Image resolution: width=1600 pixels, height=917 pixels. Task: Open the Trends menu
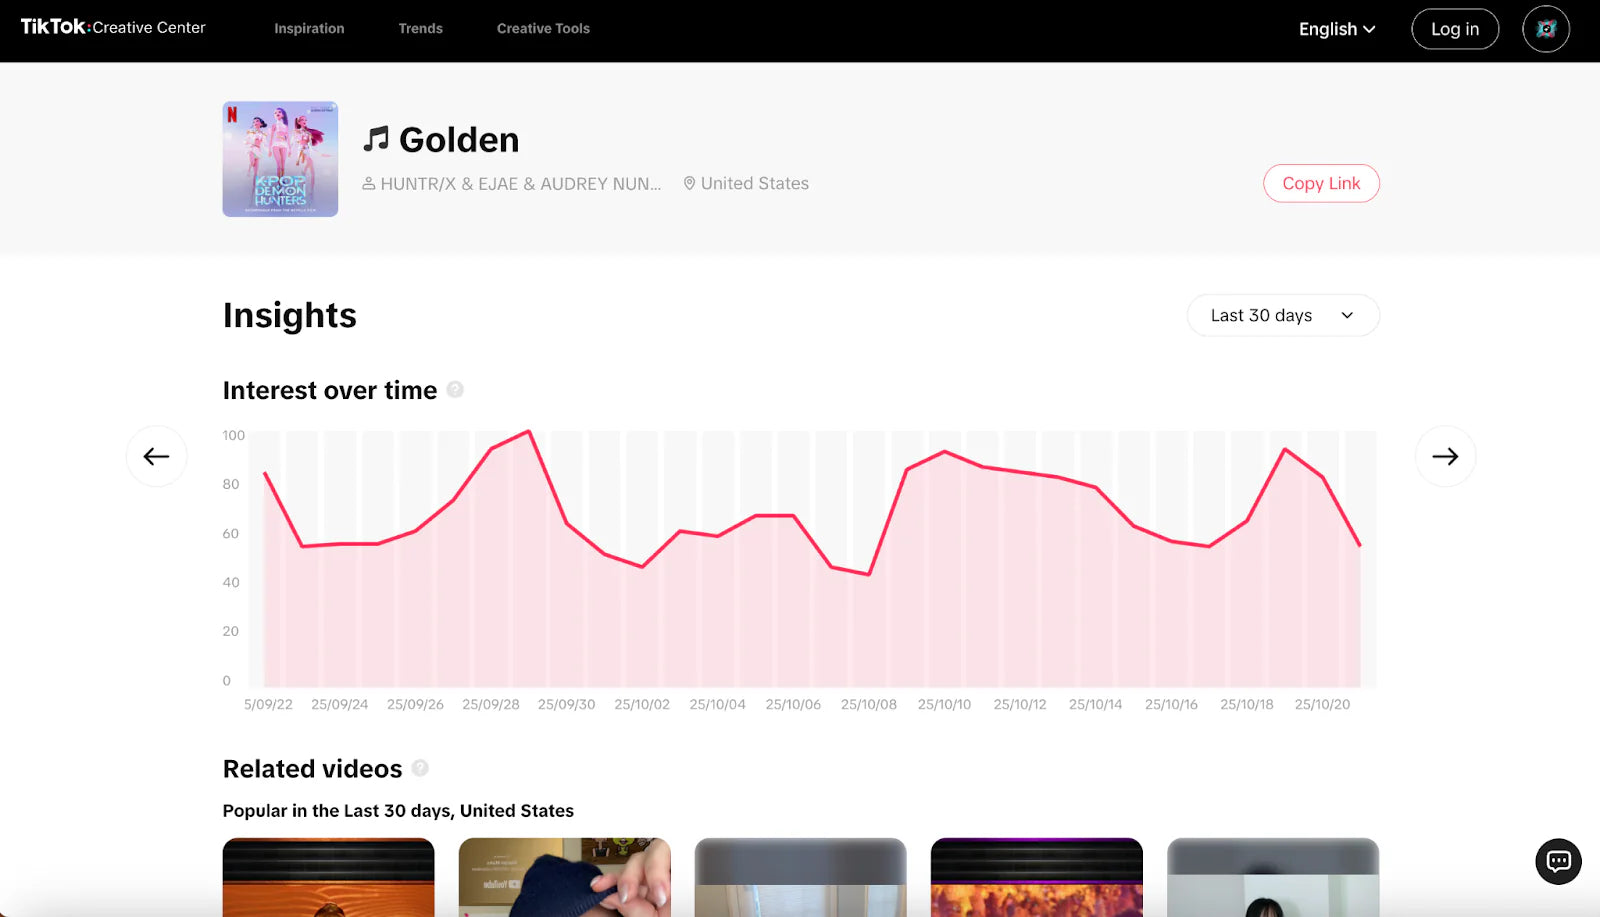coord(420,28)
